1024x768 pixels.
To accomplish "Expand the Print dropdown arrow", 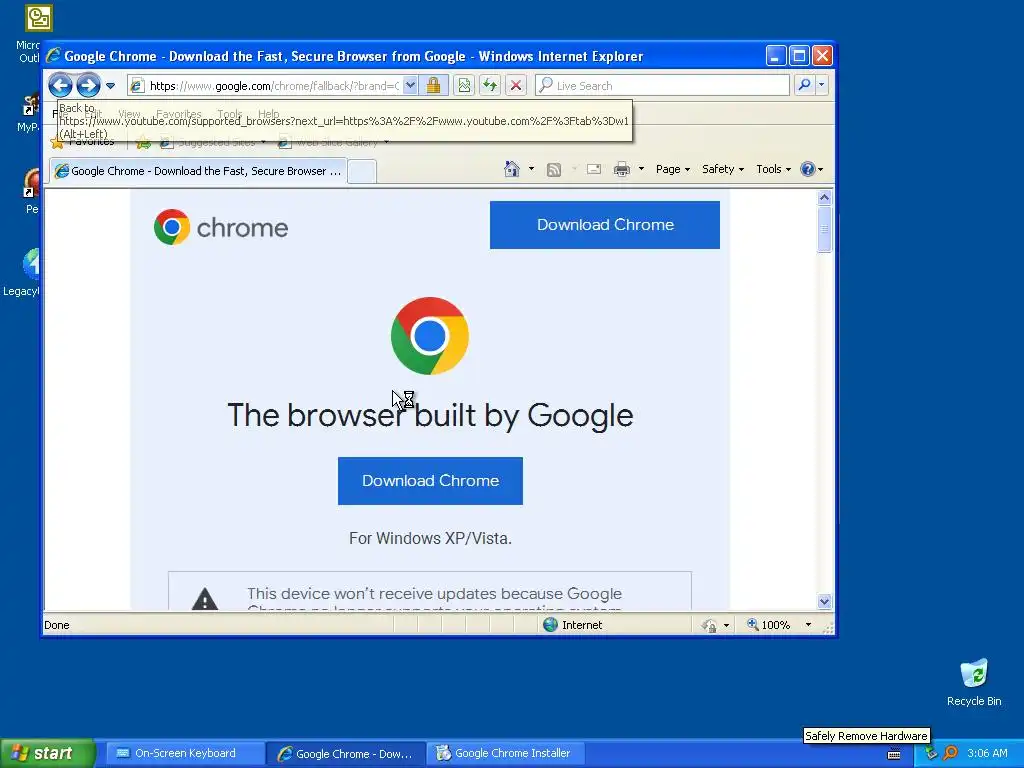I will tap(641, 169).
